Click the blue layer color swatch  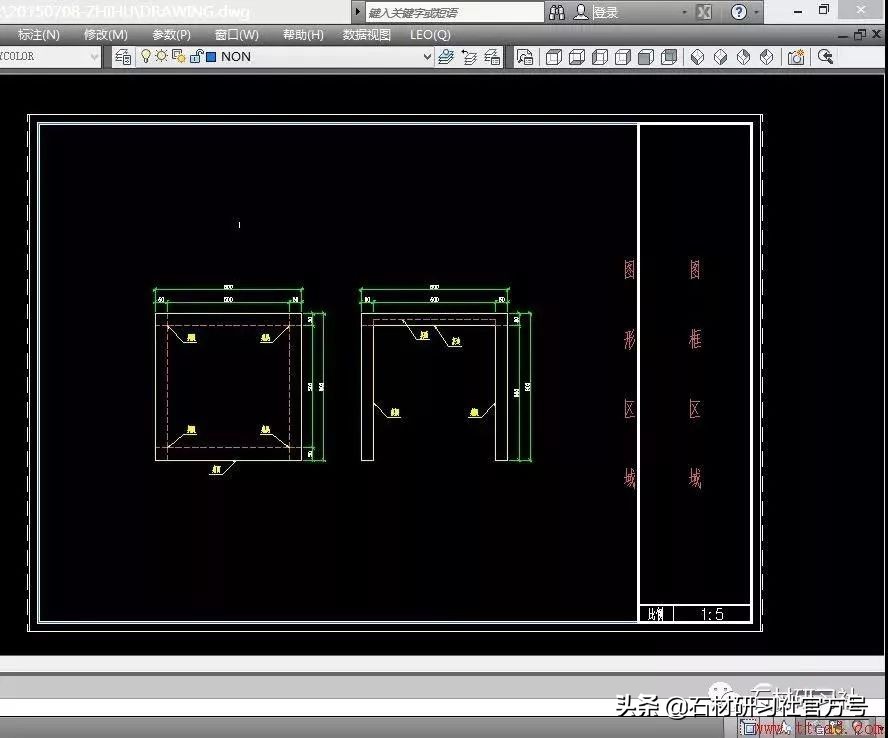pos(211,57)
